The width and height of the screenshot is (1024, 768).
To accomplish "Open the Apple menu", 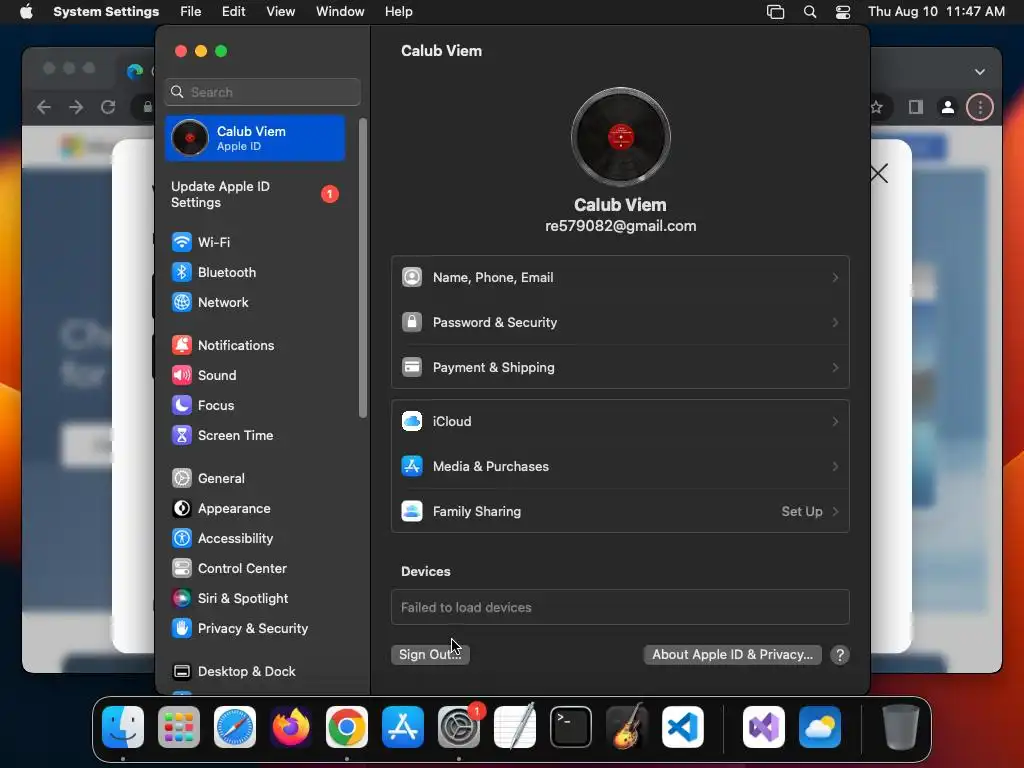I will (26, 12).
